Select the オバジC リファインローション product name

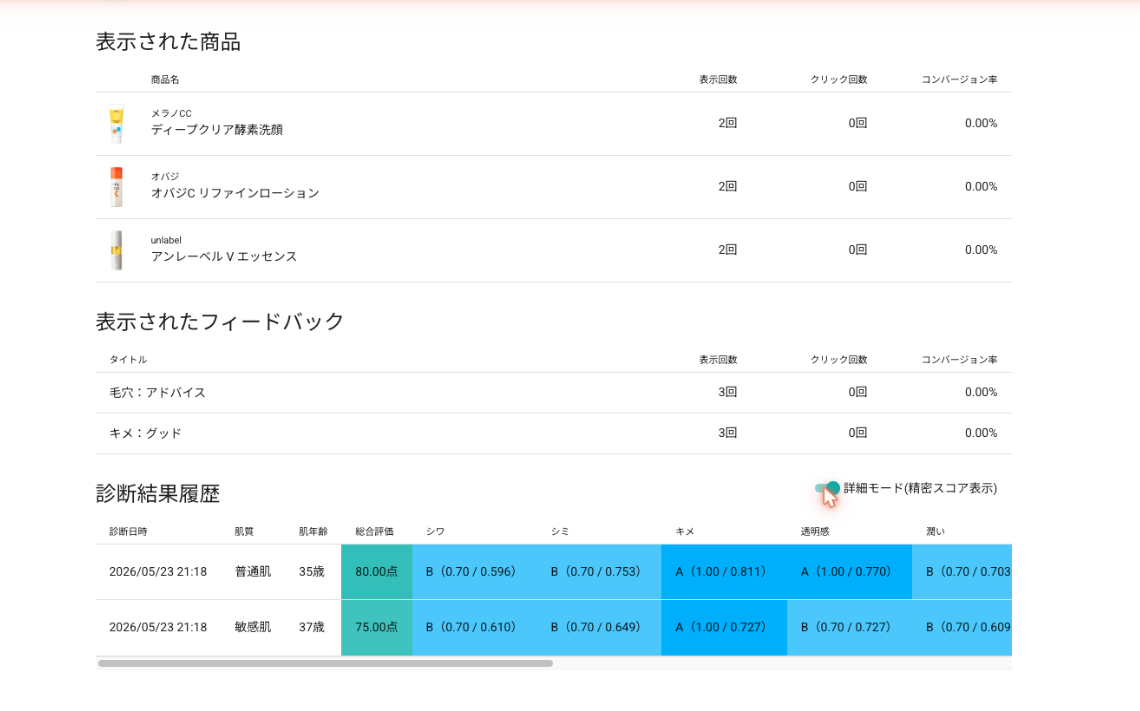point(235,193)
